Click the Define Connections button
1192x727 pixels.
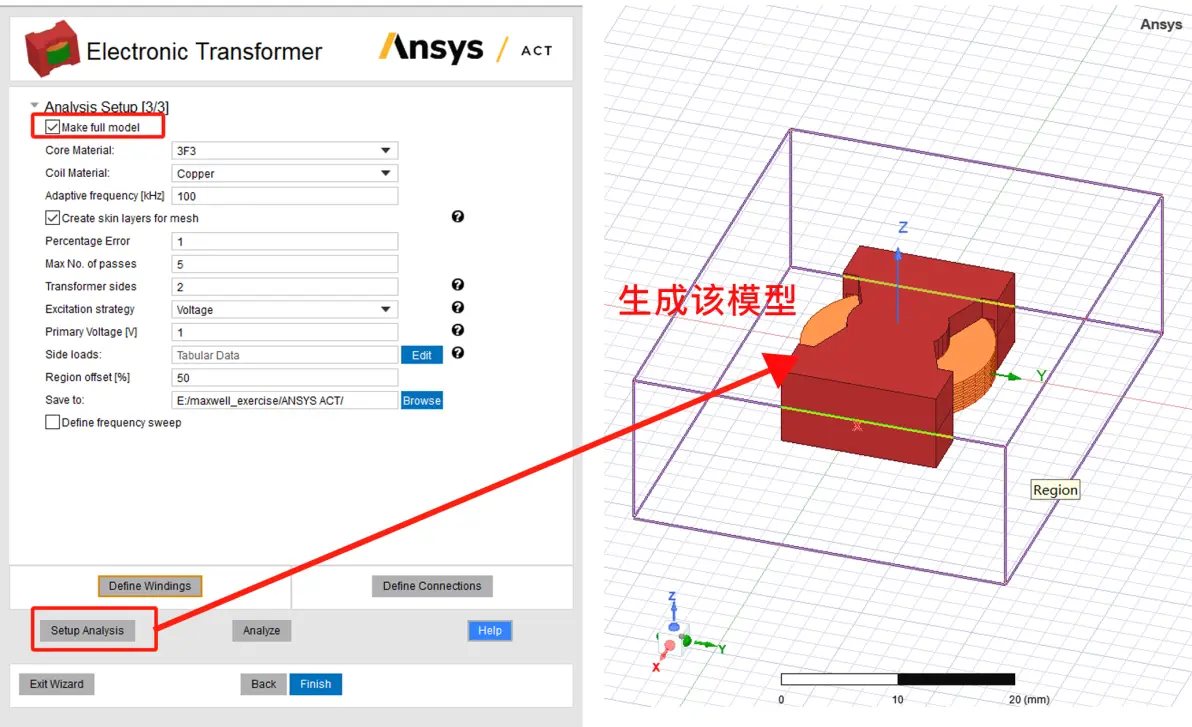[432, 586]
